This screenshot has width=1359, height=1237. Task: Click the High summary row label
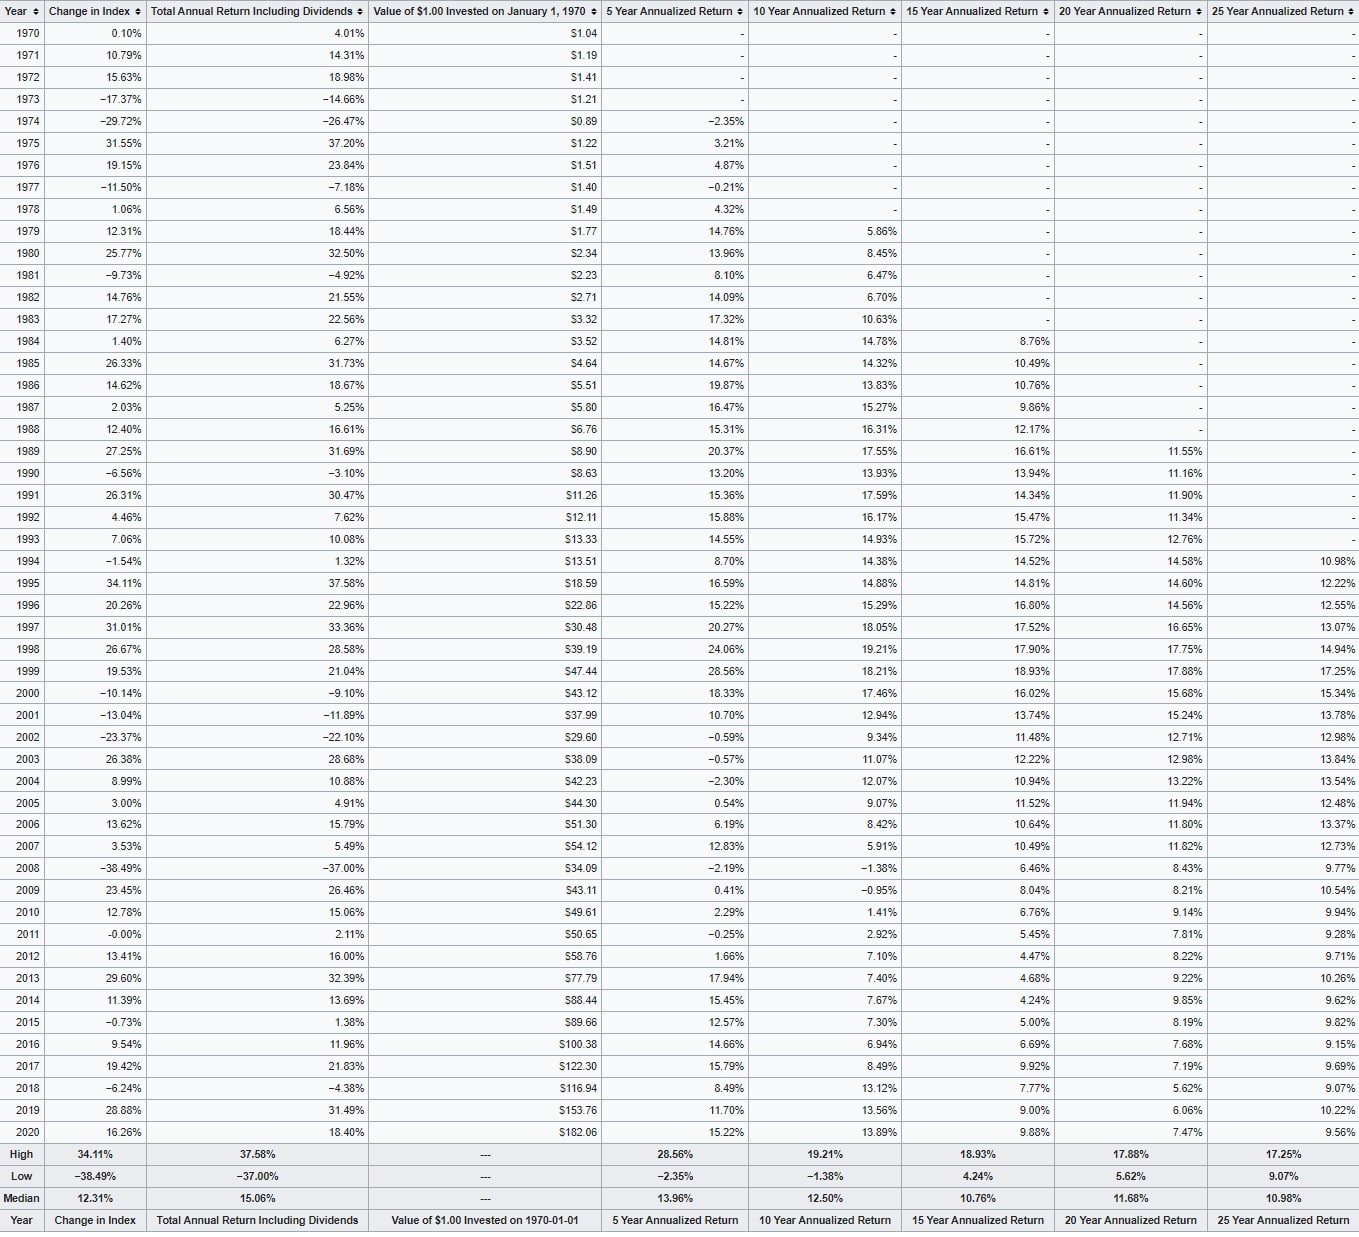tap(22, 1154)
